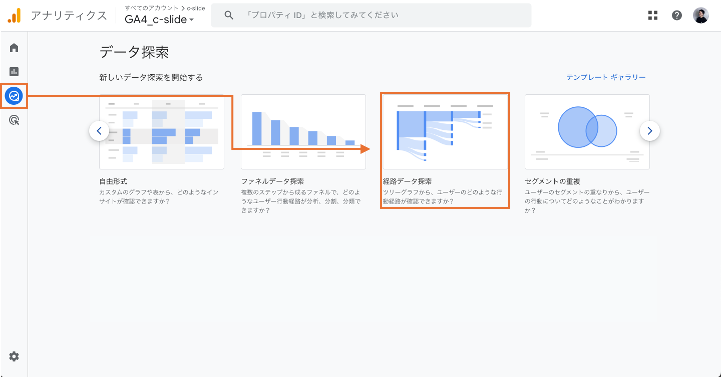
Task: Open the Google apps grid icon
Action: pos(652,15)
